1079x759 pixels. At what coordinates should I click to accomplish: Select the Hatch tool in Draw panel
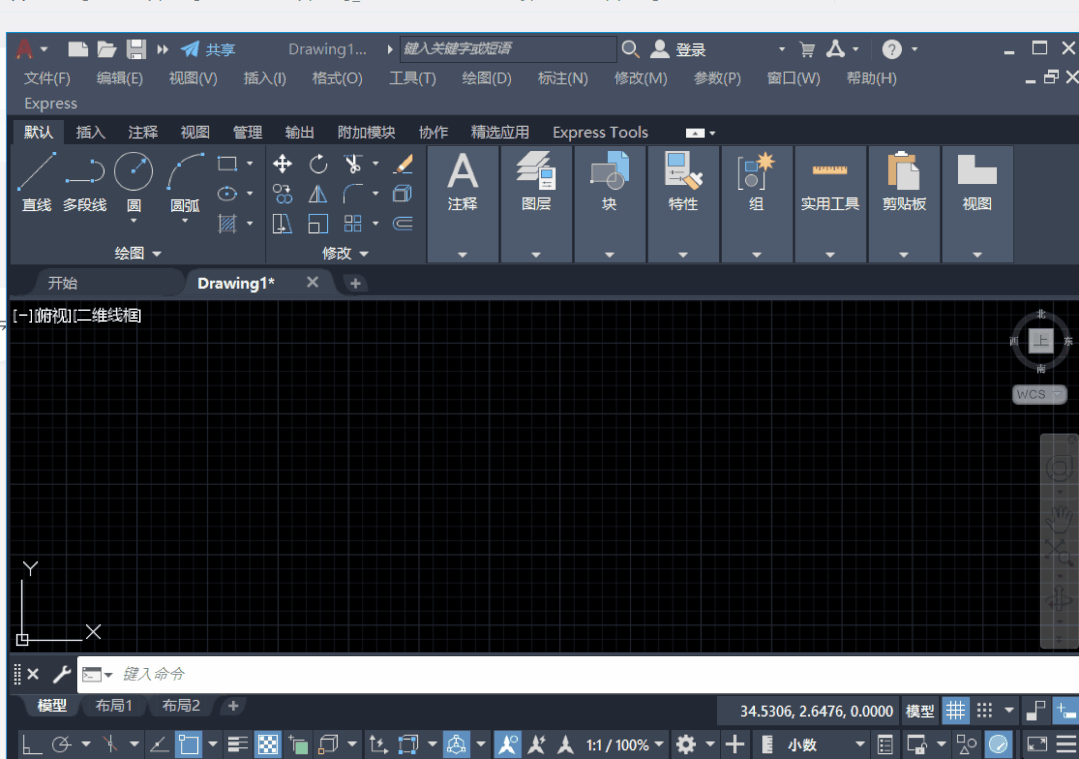(x=227, y=224)
